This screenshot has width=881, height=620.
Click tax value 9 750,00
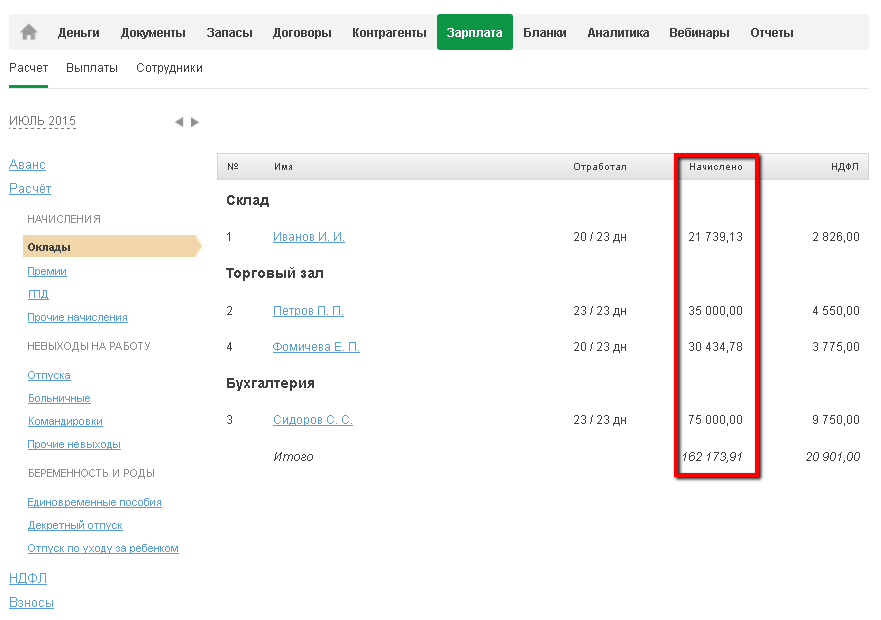[x=835, y=420]
